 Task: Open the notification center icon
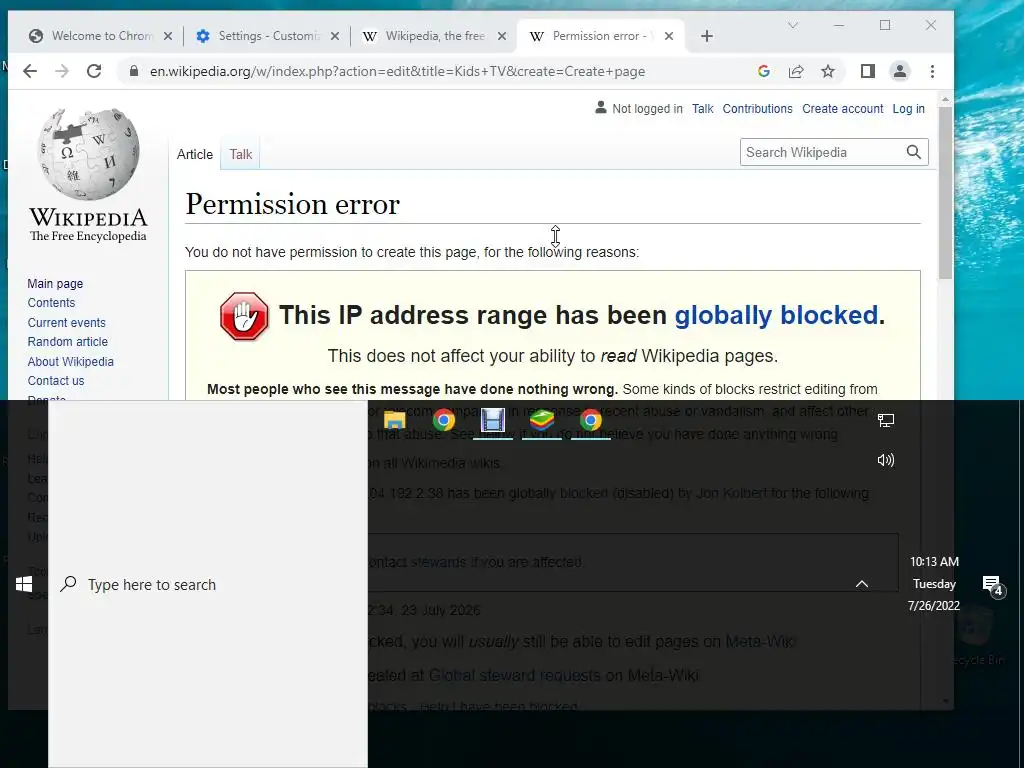click(x=993, y=585)
